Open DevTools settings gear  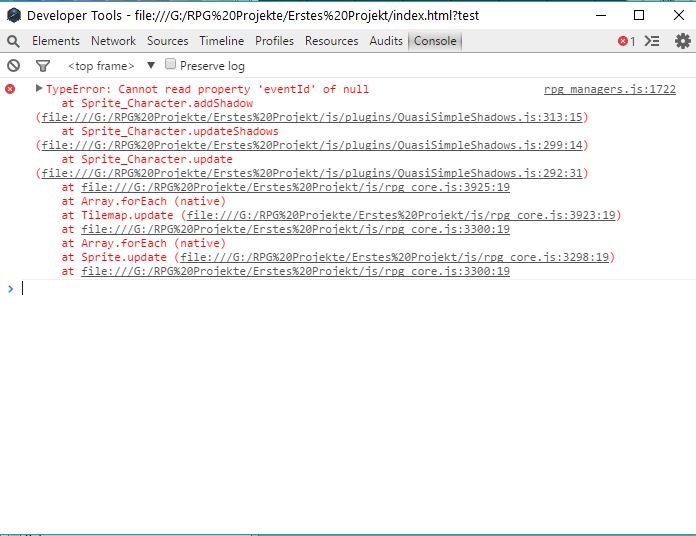pos(683,41)
